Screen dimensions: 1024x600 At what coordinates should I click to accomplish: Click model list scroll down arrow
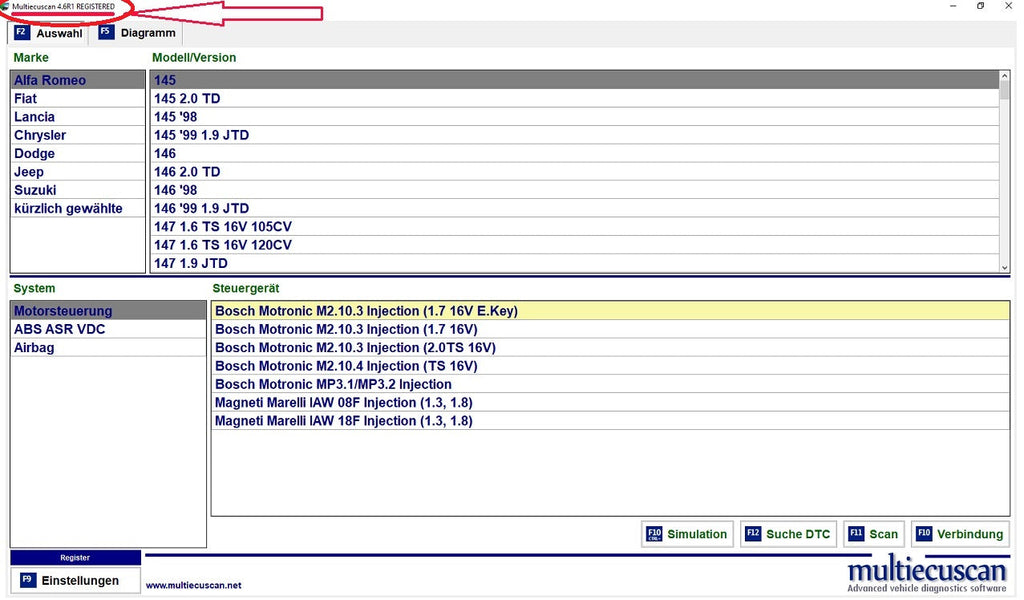click(x=1004, y=267)
